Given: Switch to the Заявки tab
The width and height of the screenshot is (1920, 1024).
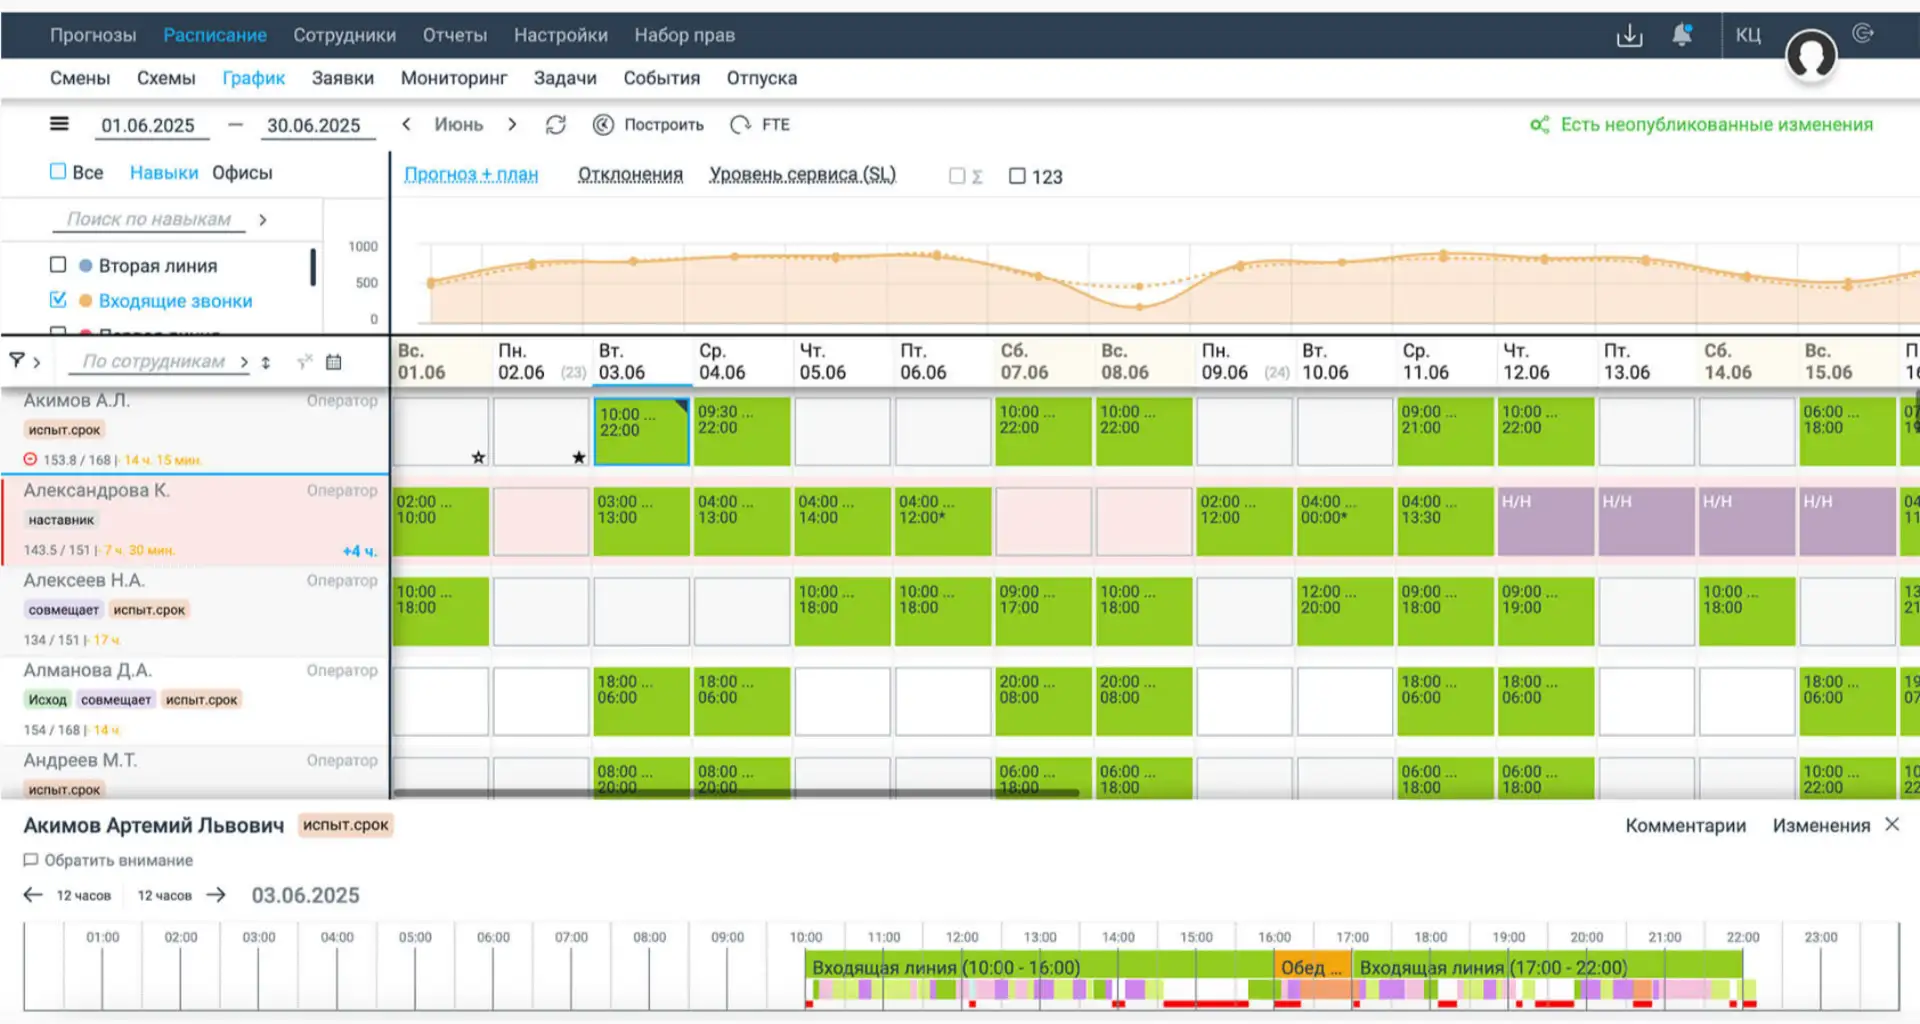Looking at the screenshot, I should [x=343, y=78].
